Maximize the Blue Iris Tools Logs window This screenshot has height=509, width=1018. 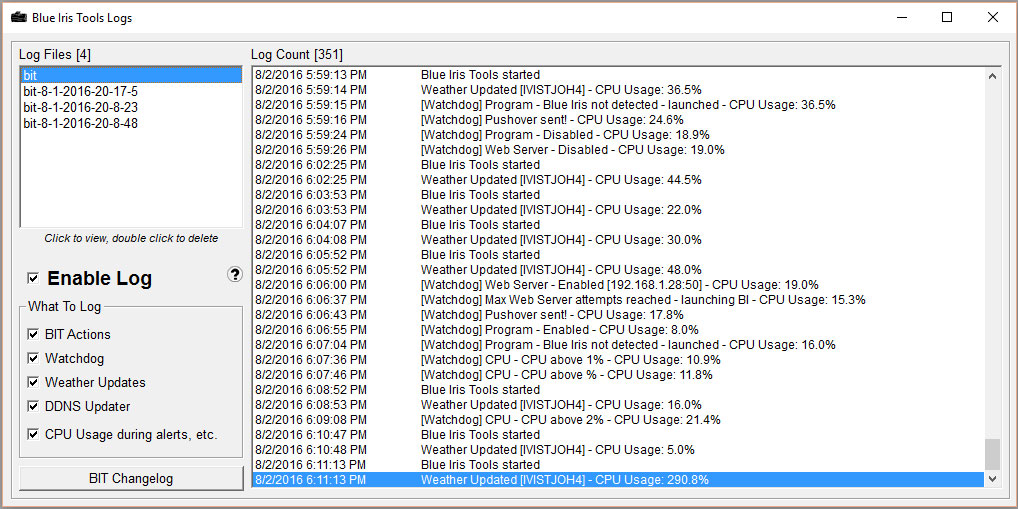click(946, 17)
